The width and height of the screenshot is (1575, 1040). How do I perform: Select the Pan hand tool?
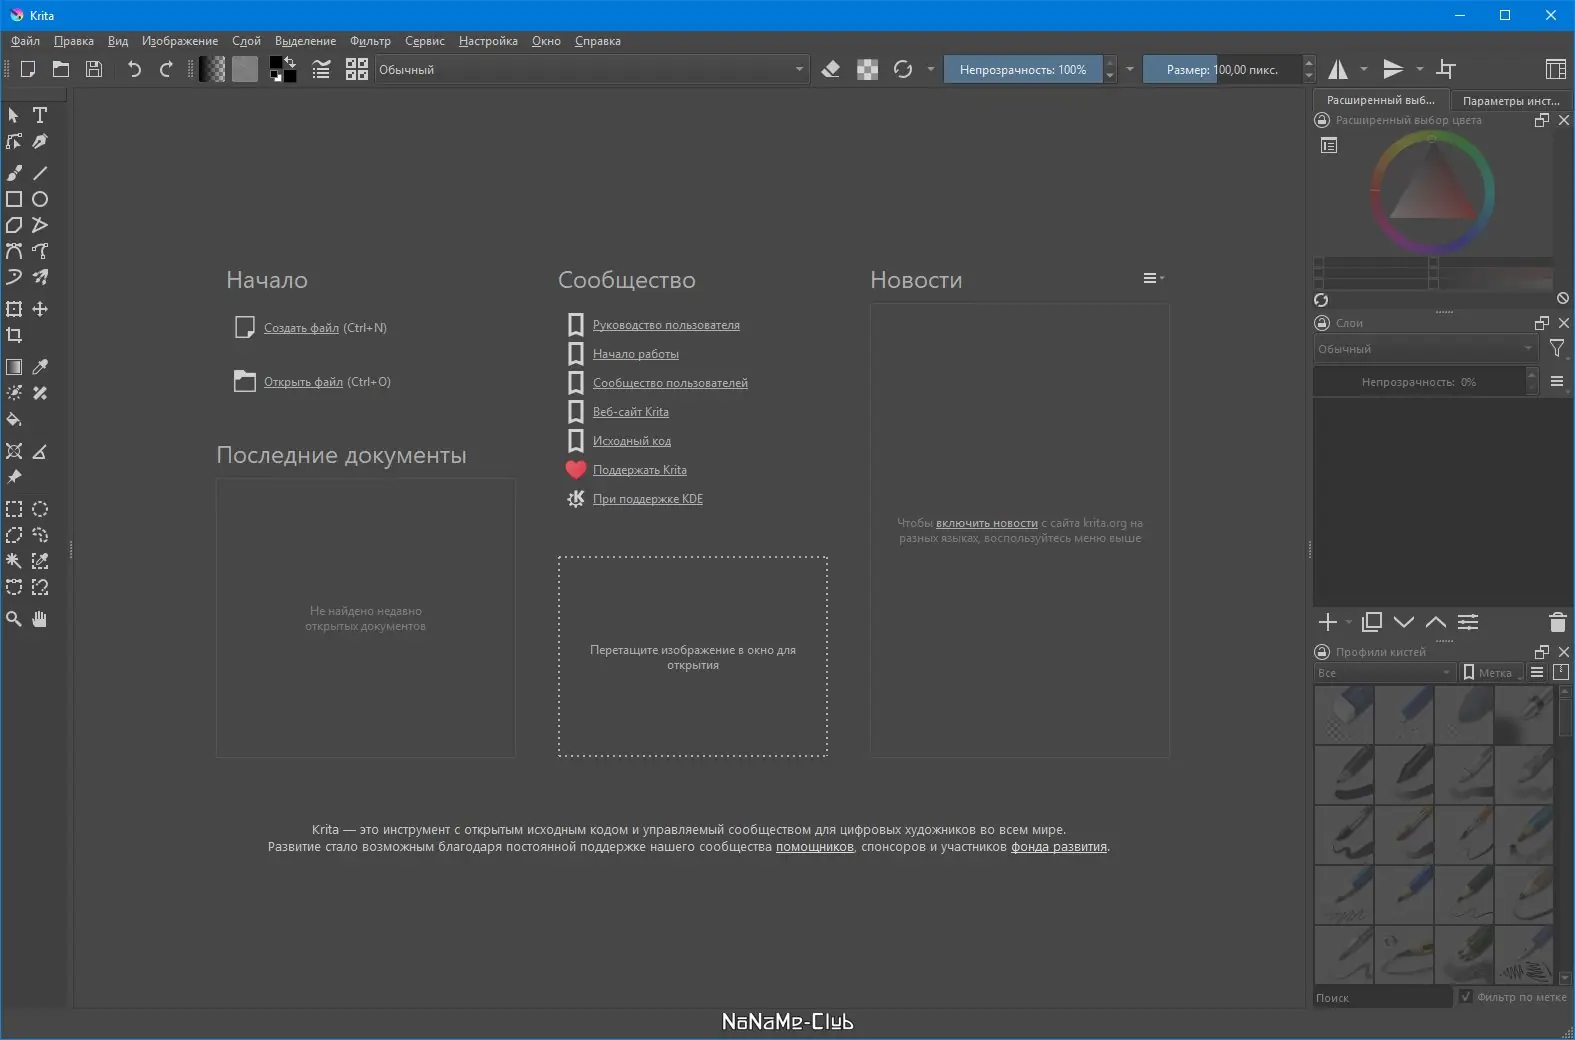click(40, 619)
